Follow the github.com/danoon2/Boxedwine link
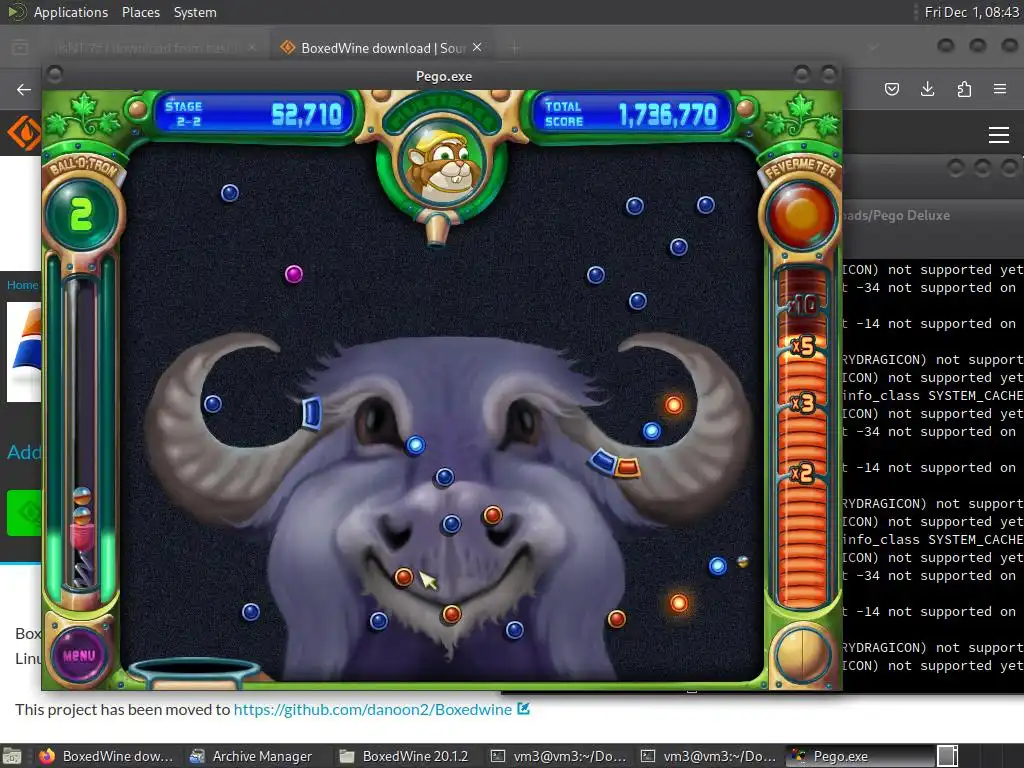 (x=373, y=709)
